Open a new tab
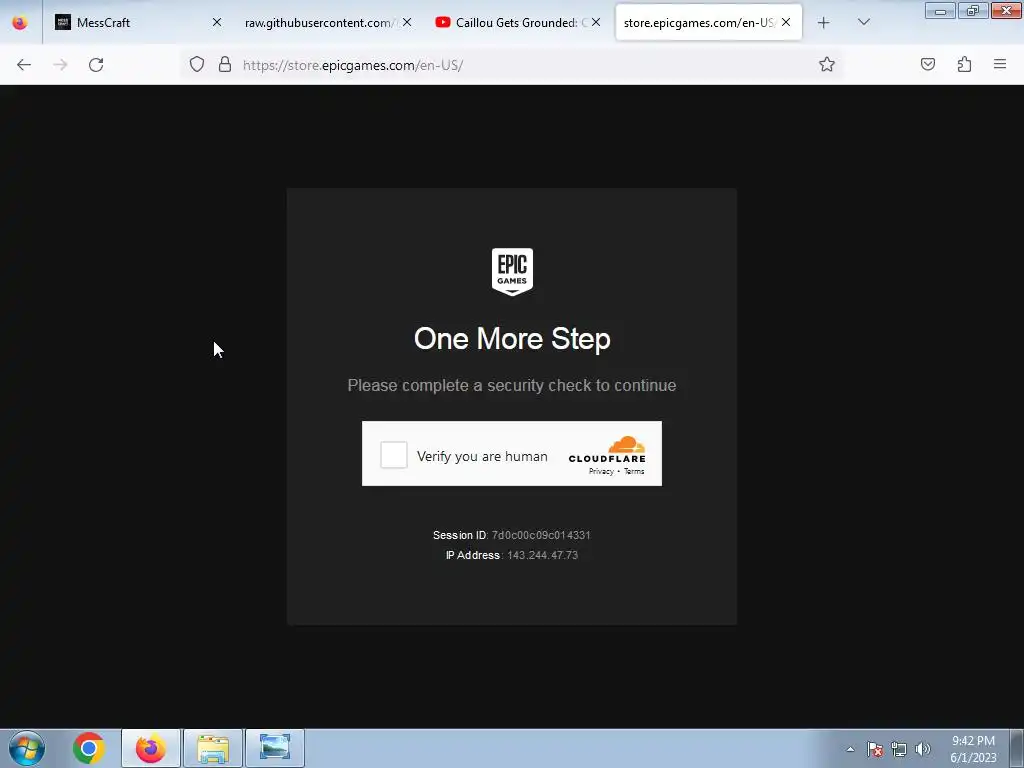Viewport: 1024px width, 768px height. click(824, 23)
